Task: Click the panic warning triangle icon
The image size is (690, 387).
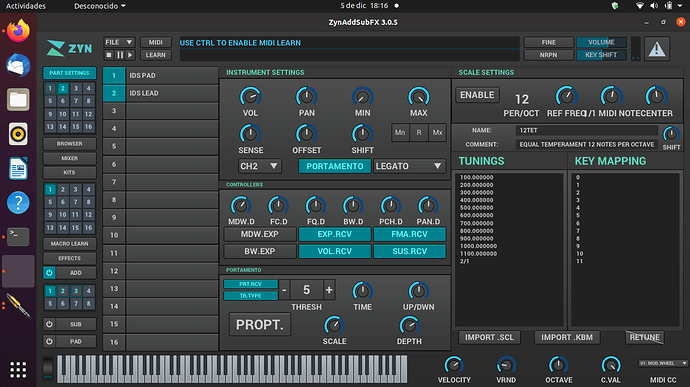Action: click(x=657, y=48)
